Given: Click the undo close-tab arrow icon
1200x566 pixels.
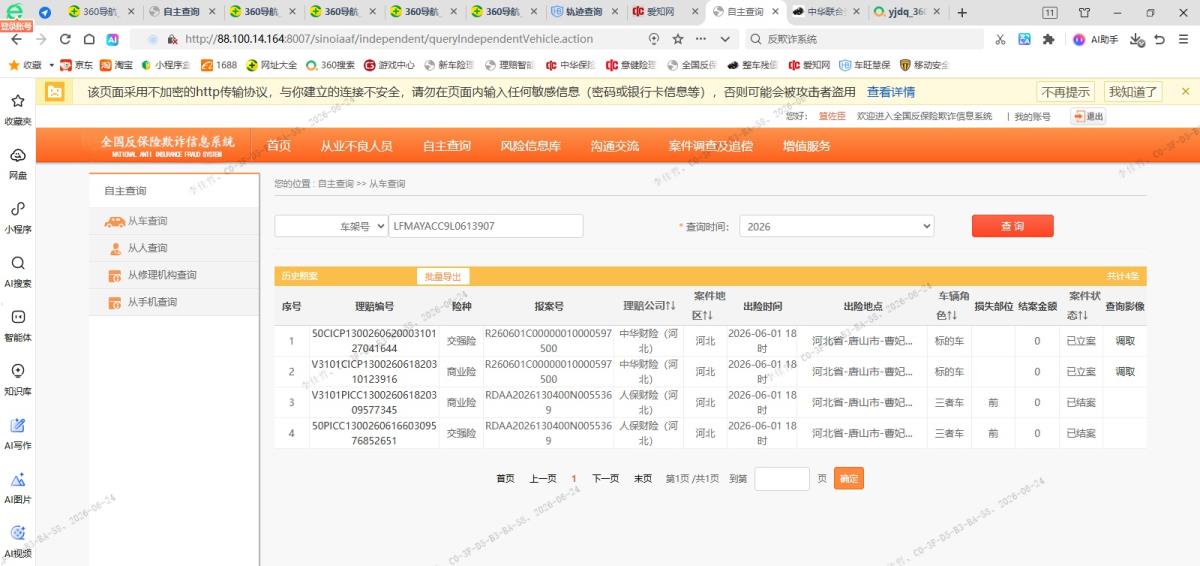Looking at the screenshot, I should tap(1159, 39).
